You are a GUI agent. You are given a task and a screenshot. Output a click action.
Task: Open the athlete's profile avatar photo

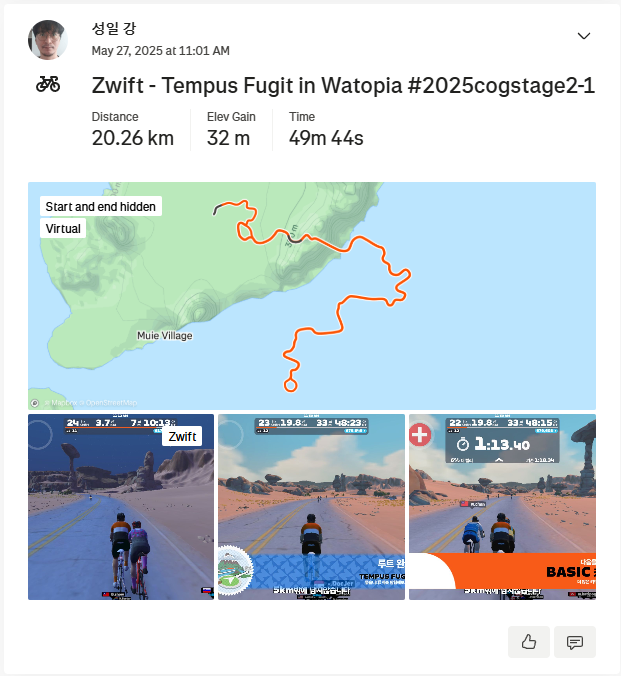coord(48,40)
